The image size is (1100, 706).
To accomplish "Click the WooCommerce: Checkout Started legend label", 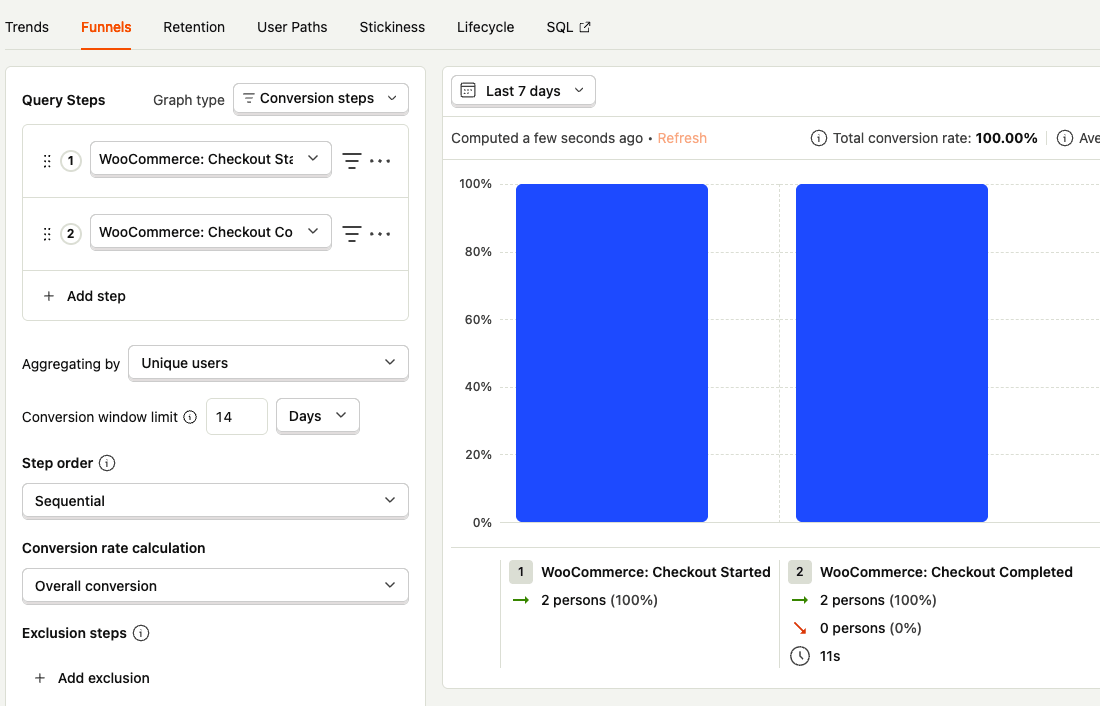I will click(x=656, y=572).
